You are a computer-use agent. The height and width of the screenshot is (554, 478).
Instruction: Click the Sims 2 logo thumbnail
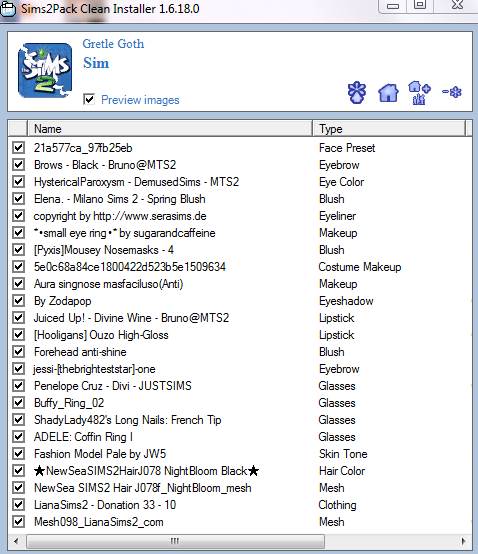click(x=45, y=70)
